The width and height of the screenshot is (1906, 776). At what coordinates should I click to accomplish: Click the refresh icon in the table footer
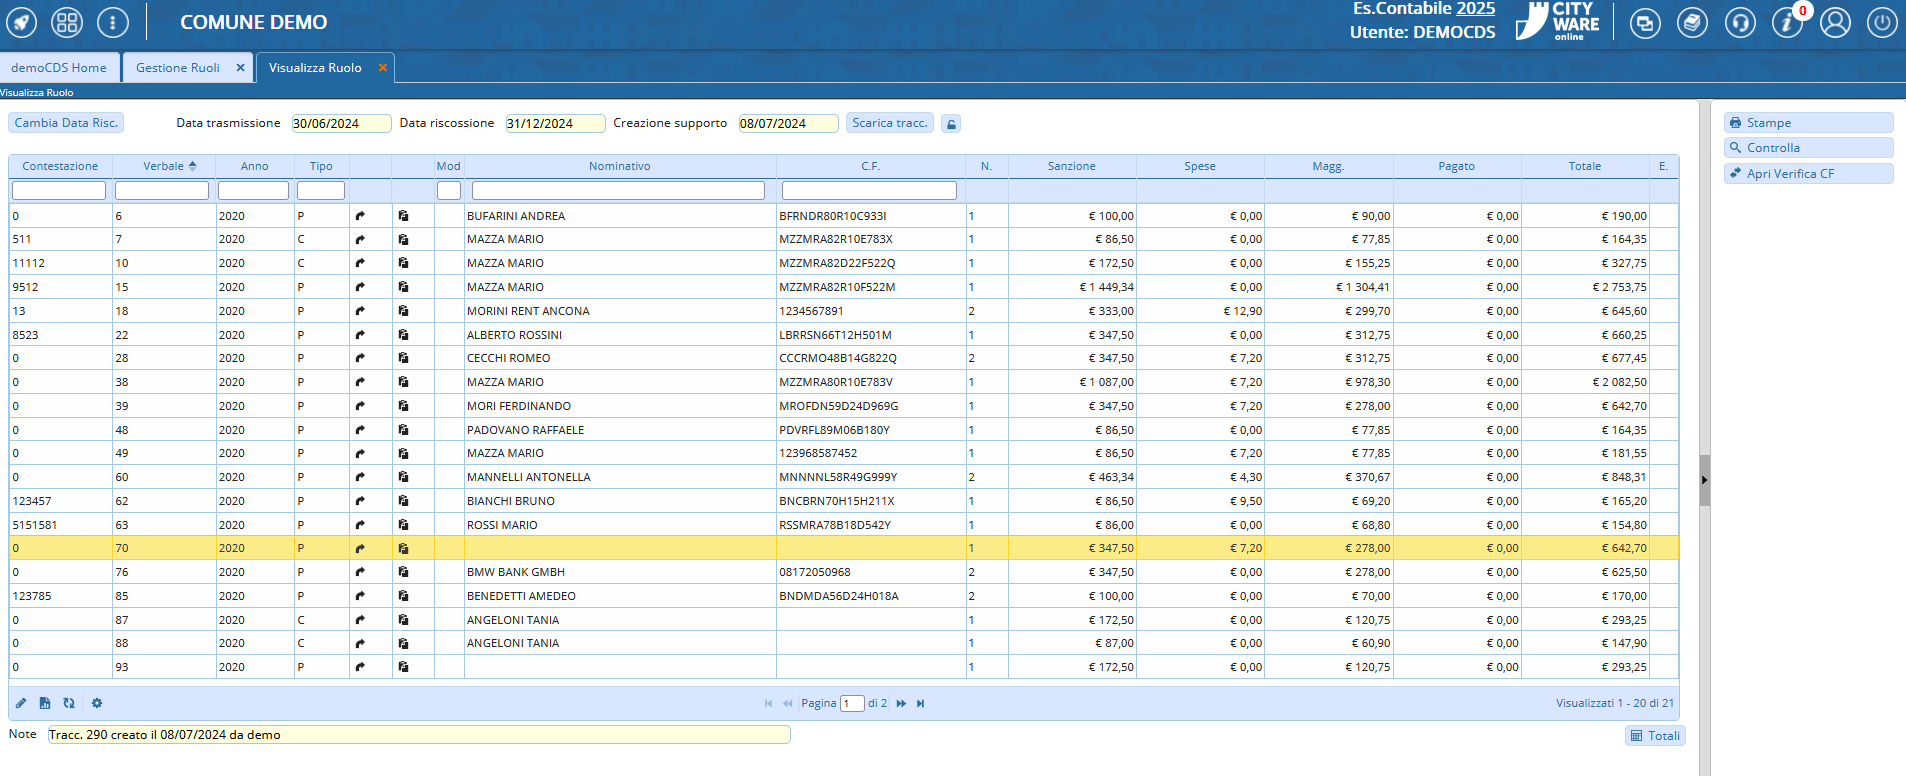pyautogui.click(x=69, y=703)
